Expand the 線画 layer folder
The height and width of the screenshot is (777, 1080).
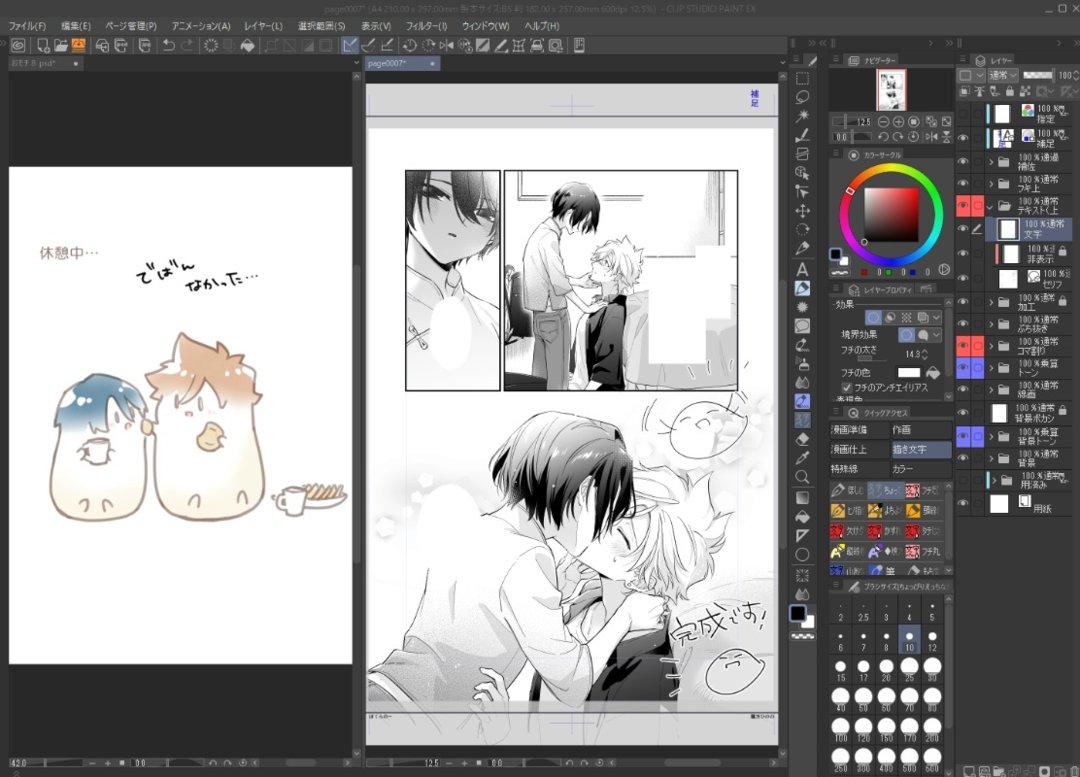coord(992,390)
